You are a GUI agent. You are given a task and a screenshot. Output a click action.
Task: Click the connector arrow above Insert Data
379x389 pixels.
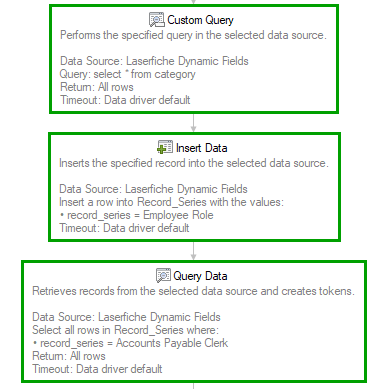193,123
